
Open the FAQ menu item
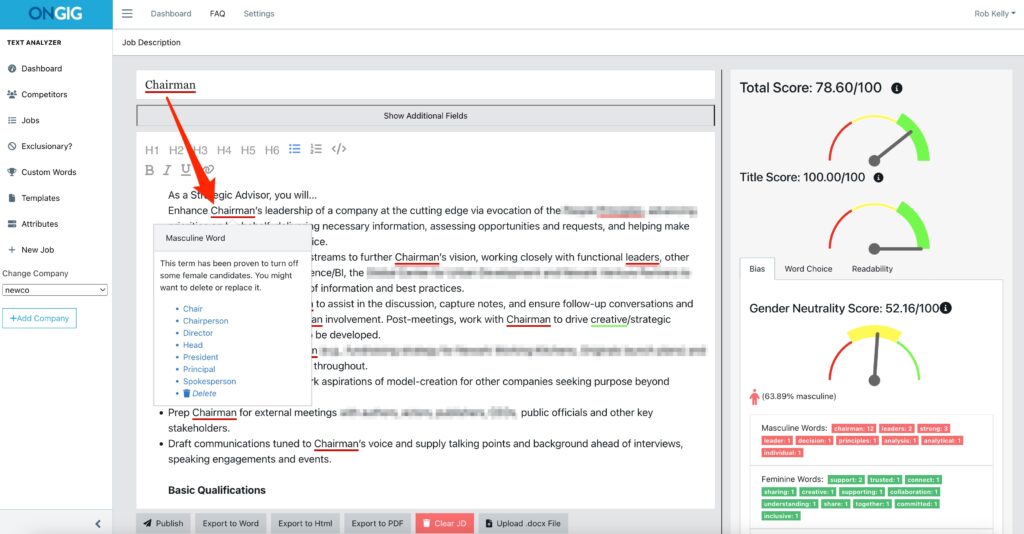click(x=217, y=14)
